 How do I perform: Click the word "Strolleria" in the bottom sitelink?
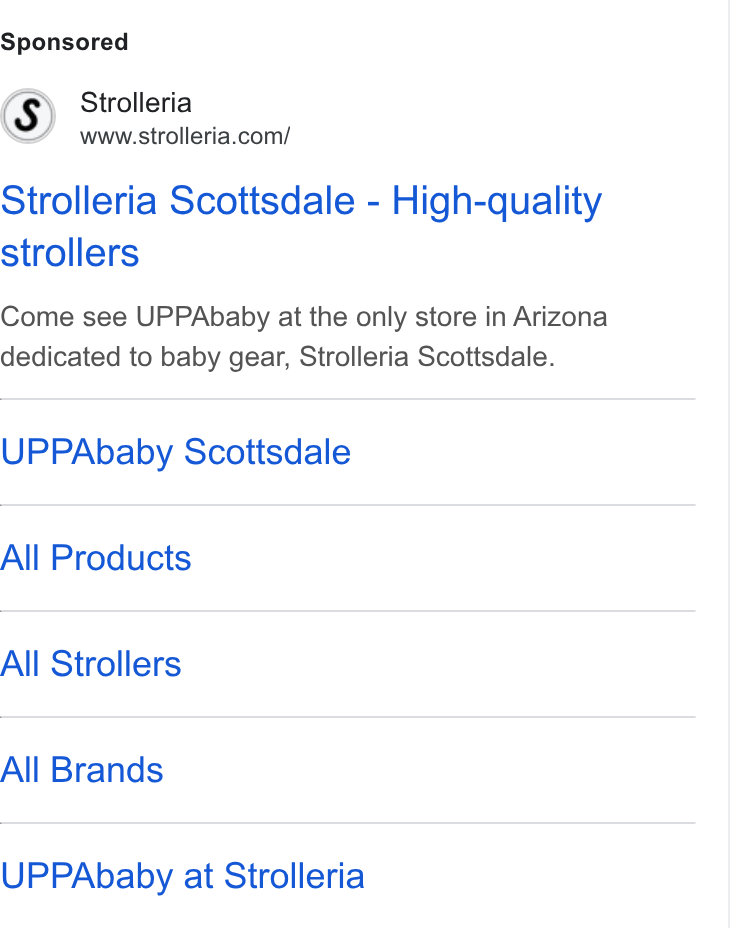click(x=294, y=876)
